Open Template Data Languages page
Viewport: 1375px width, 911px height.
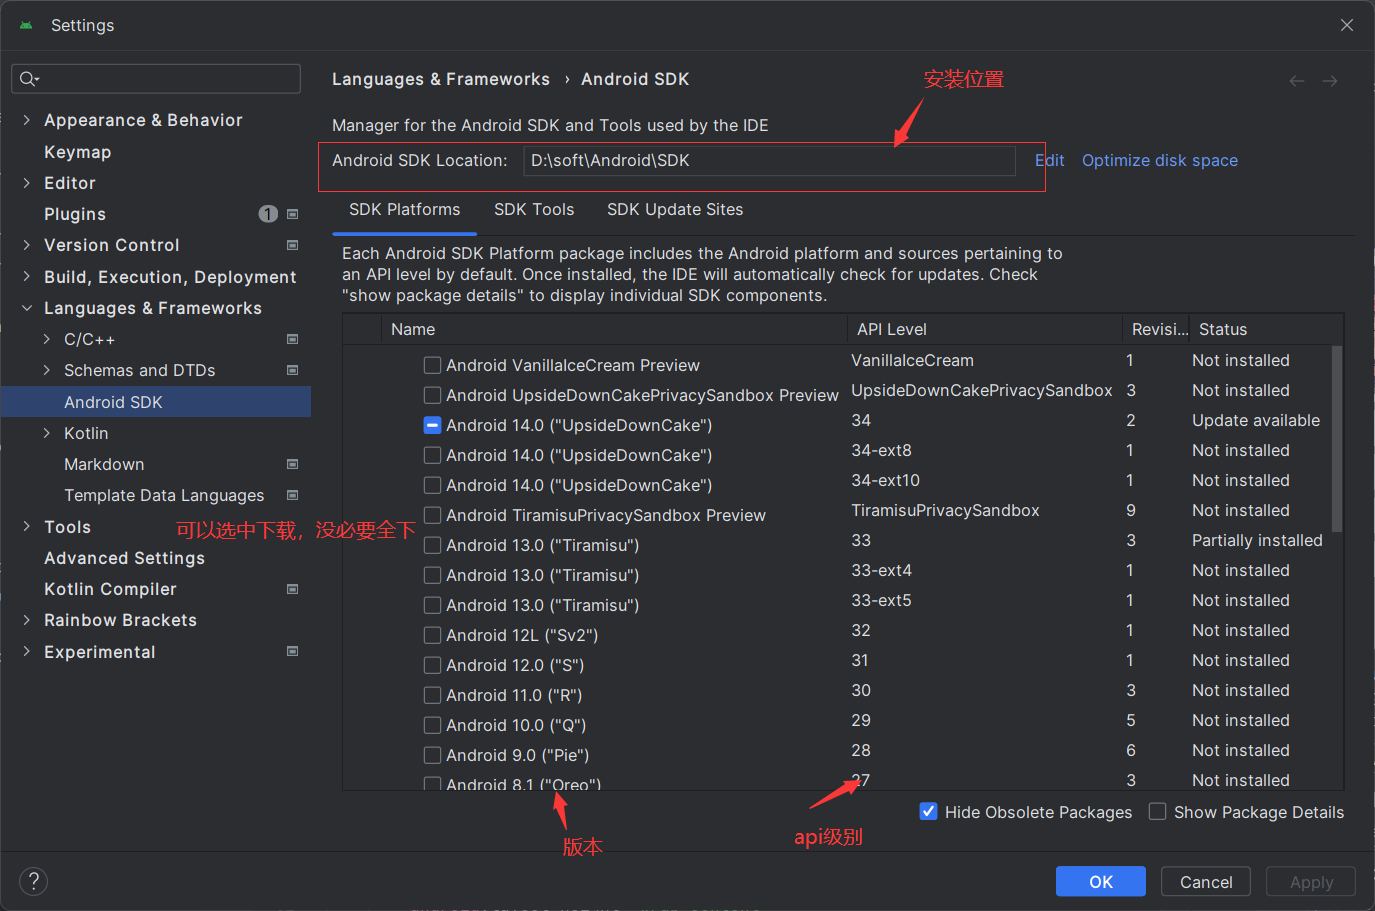coord(164,495)
